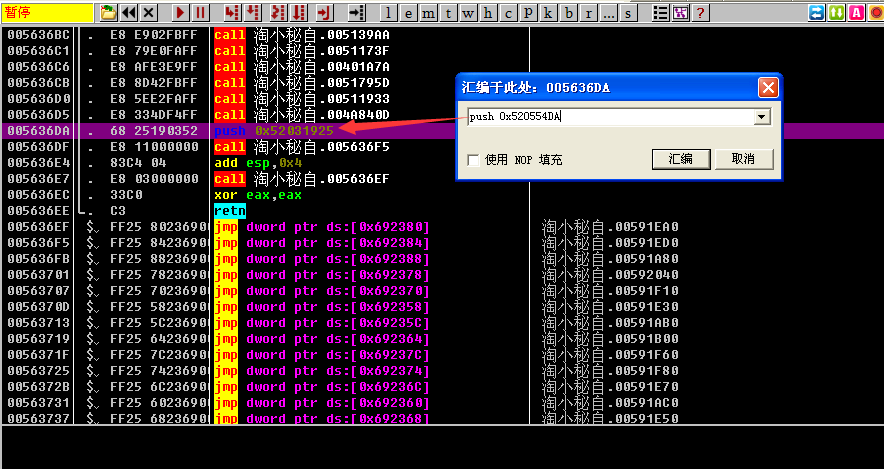Viewport: 884px width, 469px height.
Task: Open Breakpoints window via 'b' button
Action: (568, 13)
